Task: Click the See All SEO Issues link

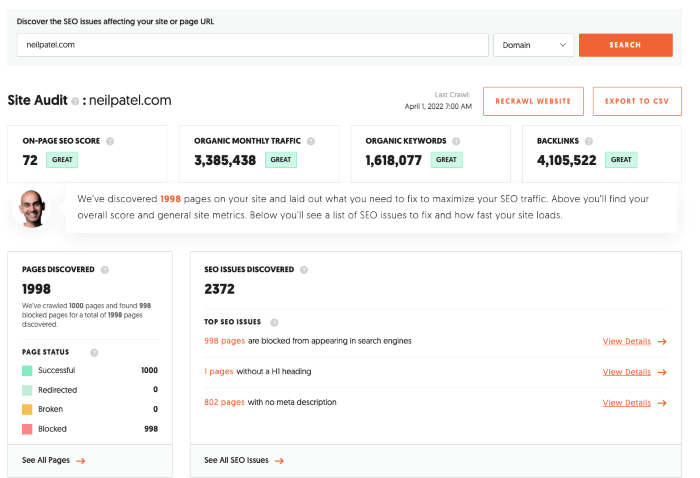Action: [236, 460]
